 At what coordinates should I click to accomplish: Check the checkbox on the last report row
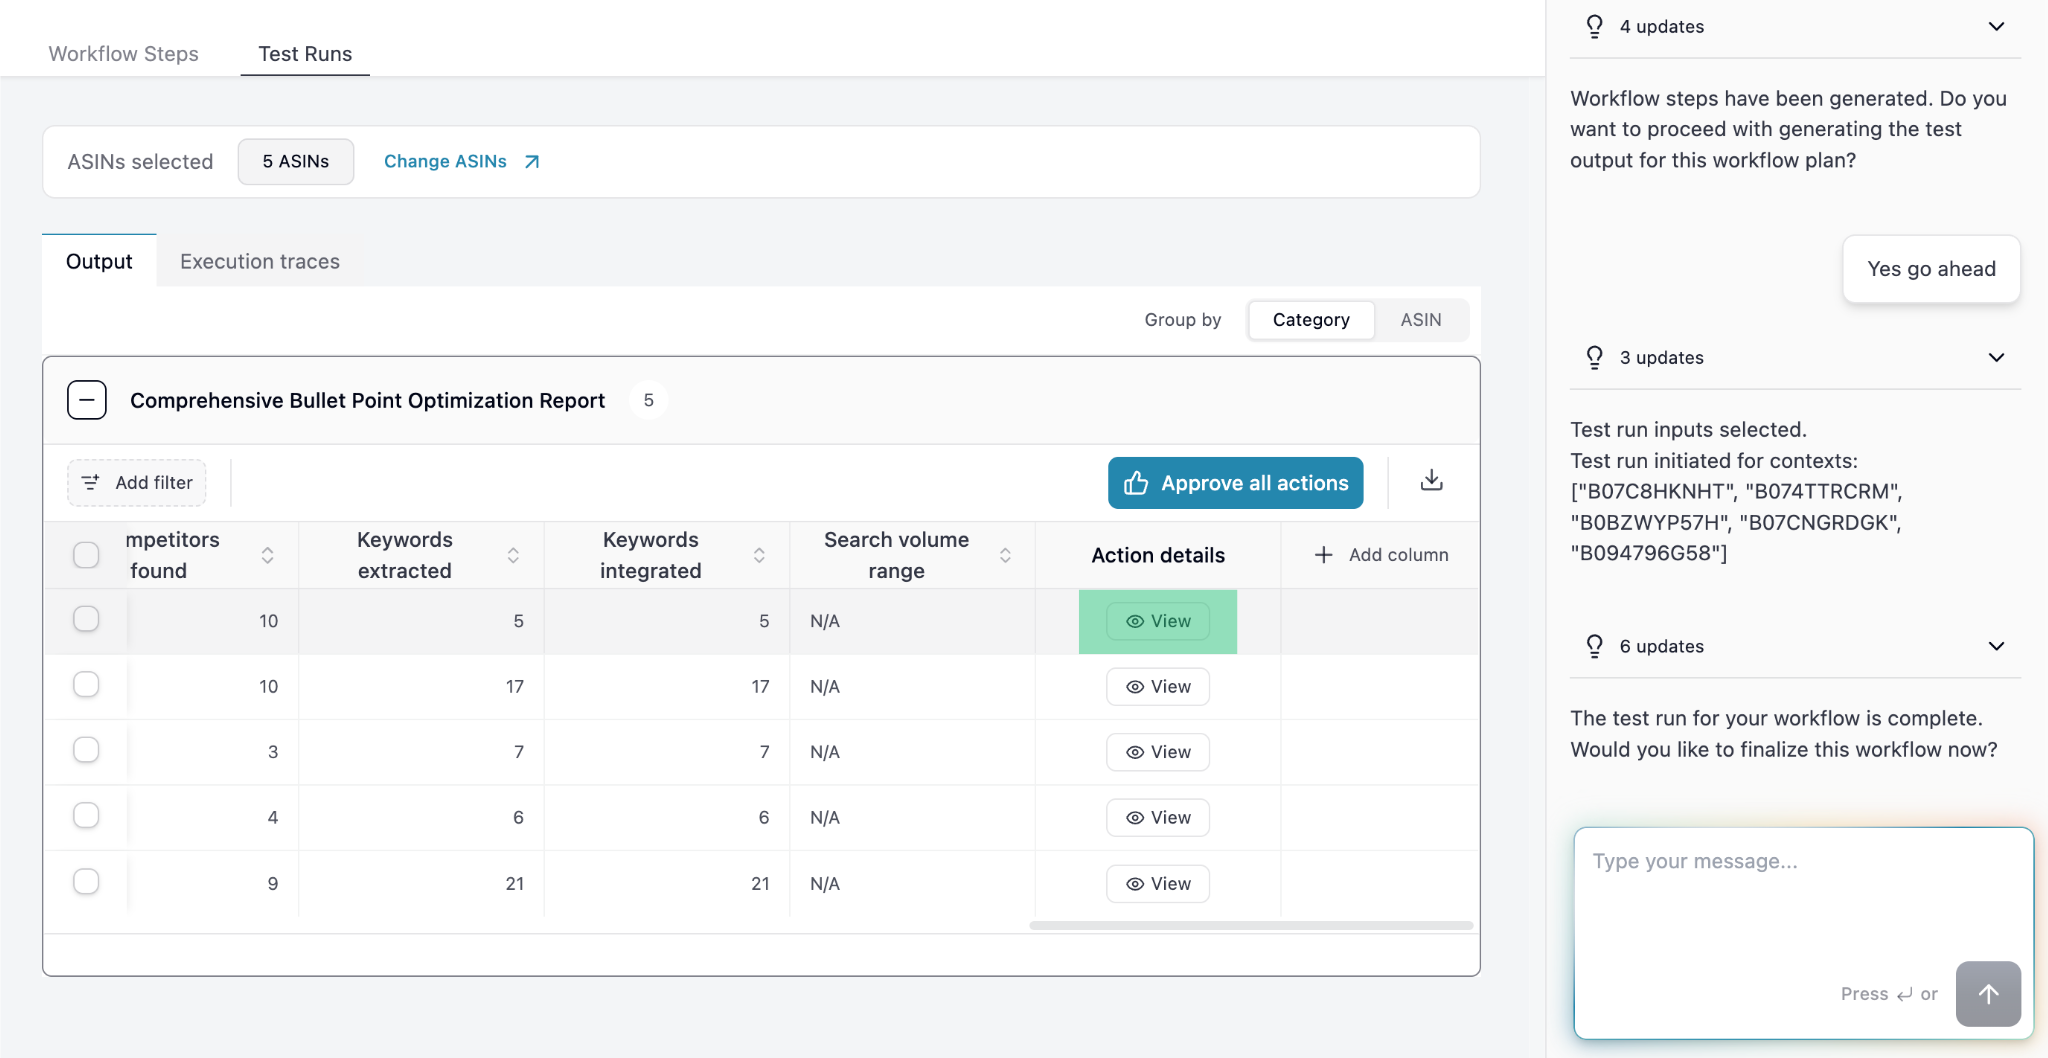pyautogui.click(x=86, y=881)
